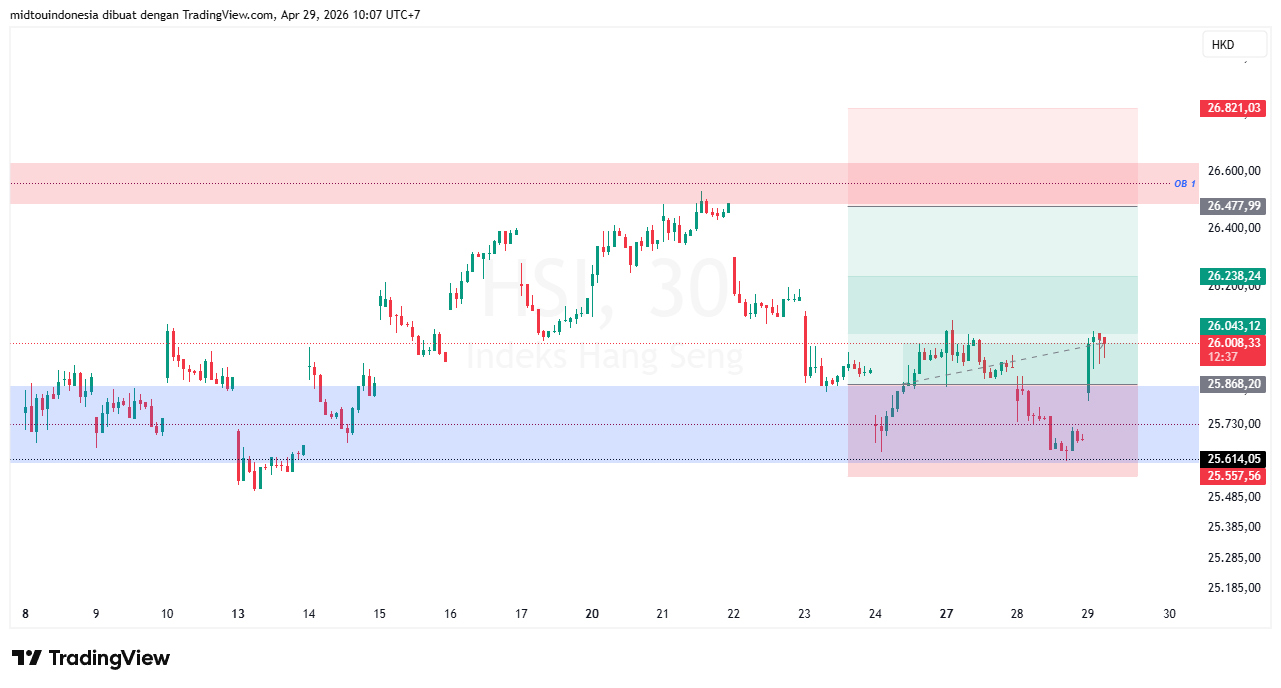Screen dimensions: 1281x688
Task: Click the current price label 26.008,33
Action: pos(1232,344)
